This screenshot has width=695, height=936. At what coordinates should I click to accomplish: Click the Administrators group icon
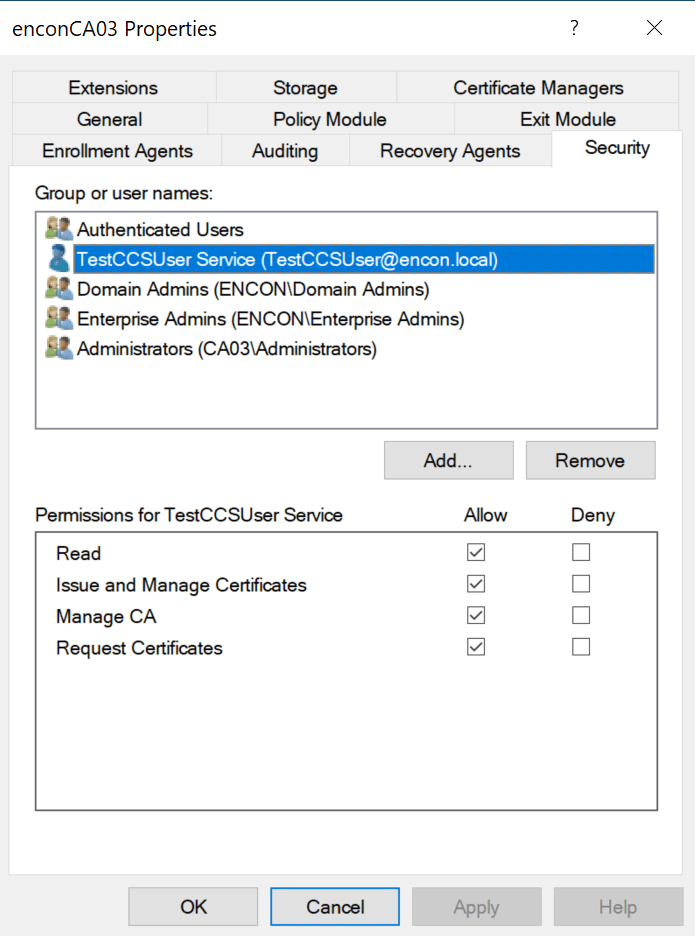59,349
